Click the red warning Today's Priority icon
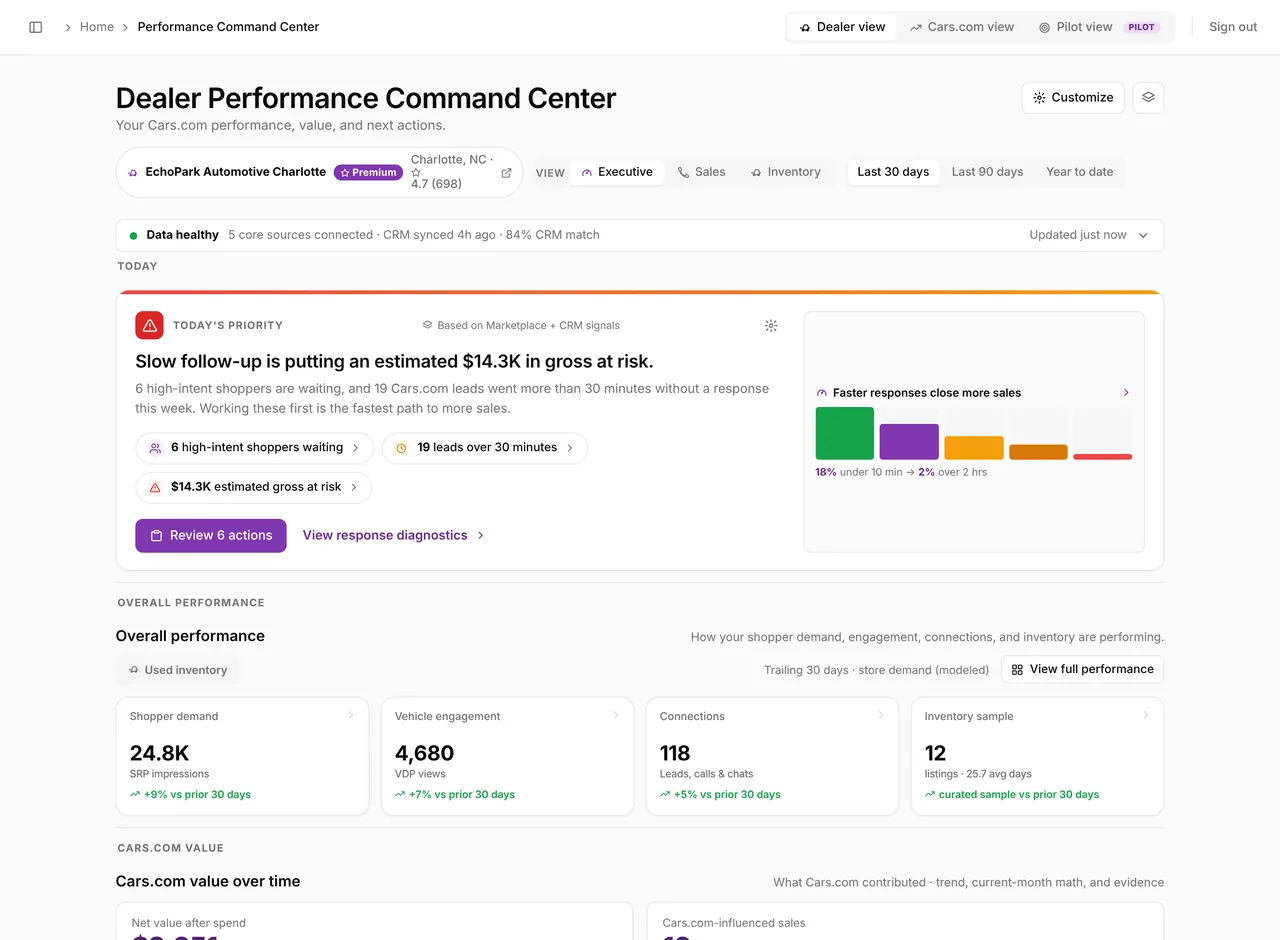1280x940 pixels. click(x=149, y=325)
